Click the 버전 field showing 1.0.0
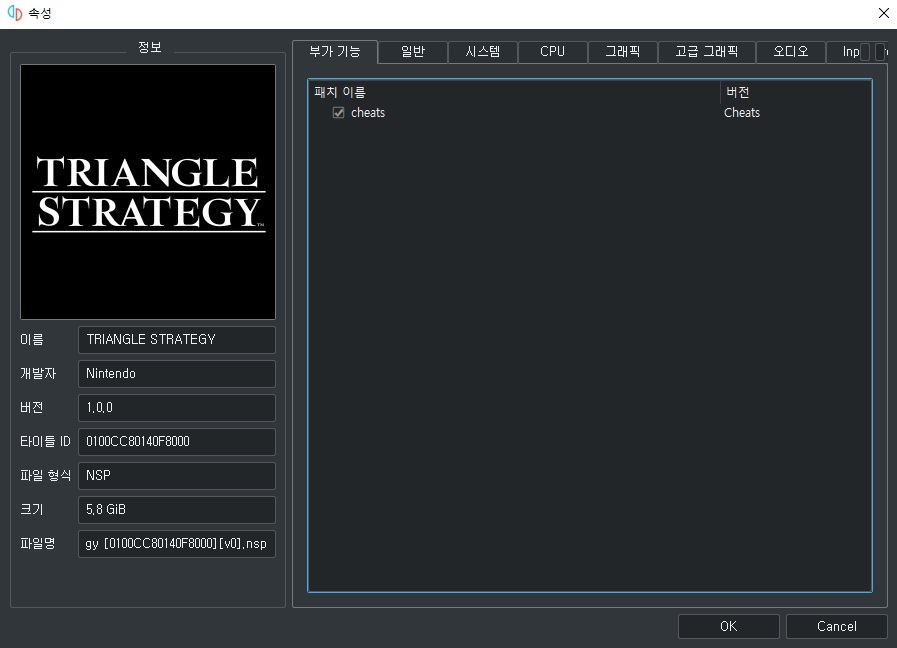The image size is (897, 648). [x=177, y=408]
